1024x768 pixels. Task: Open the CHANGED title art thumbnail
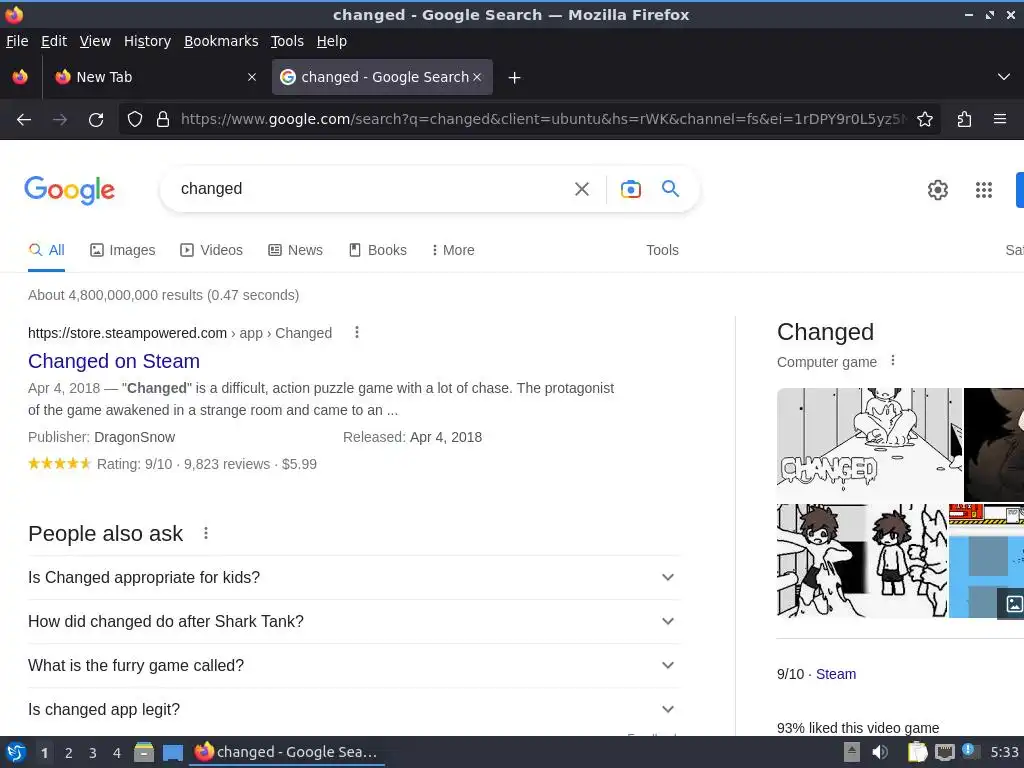click(x=869, y=444)
